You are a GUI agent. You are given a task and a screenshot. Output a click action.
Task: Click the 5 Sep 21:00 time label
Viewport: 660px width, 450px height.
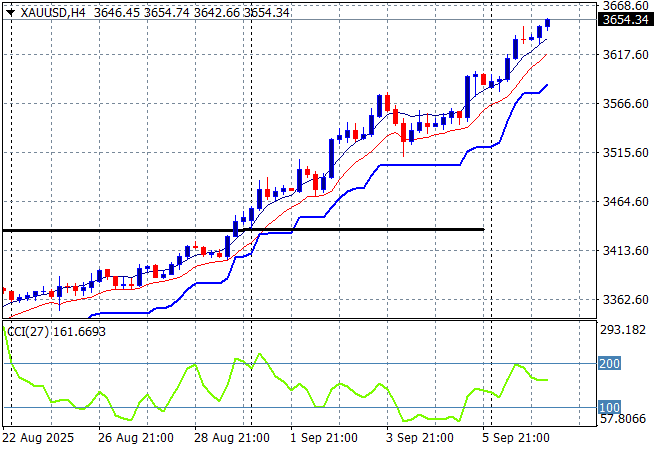(x=516, y=438)
